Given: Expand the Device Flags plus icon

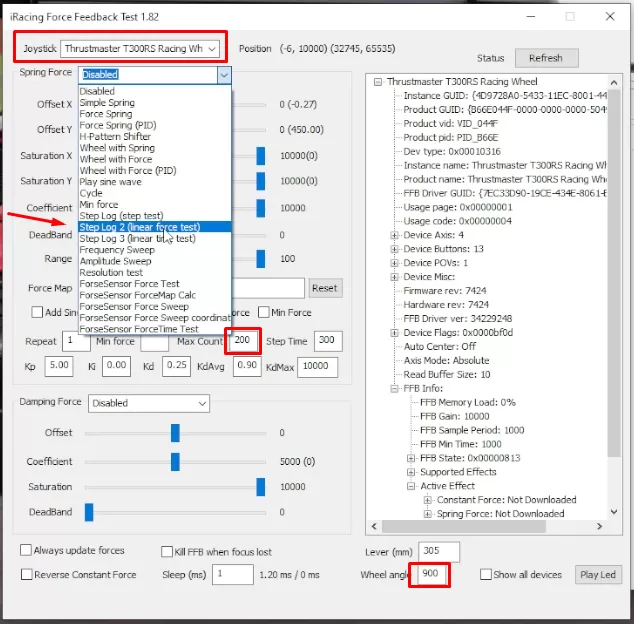Looking at the screenshot, I should point(394,333).
